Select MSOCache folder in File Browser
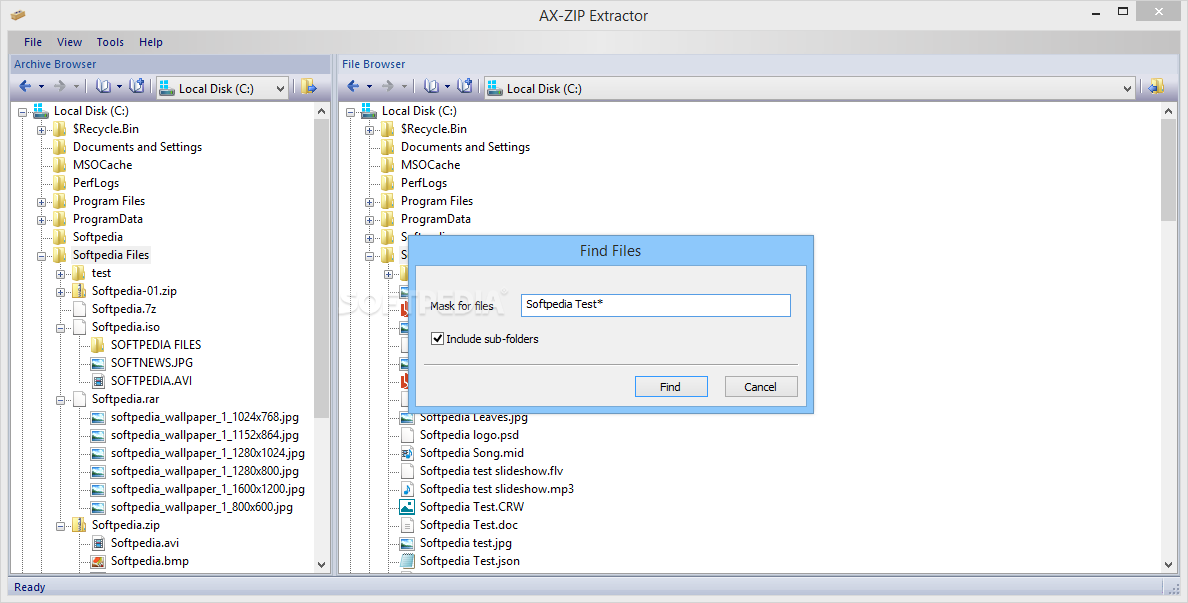This screenshot has height=603, width=1188. [430, 164]
